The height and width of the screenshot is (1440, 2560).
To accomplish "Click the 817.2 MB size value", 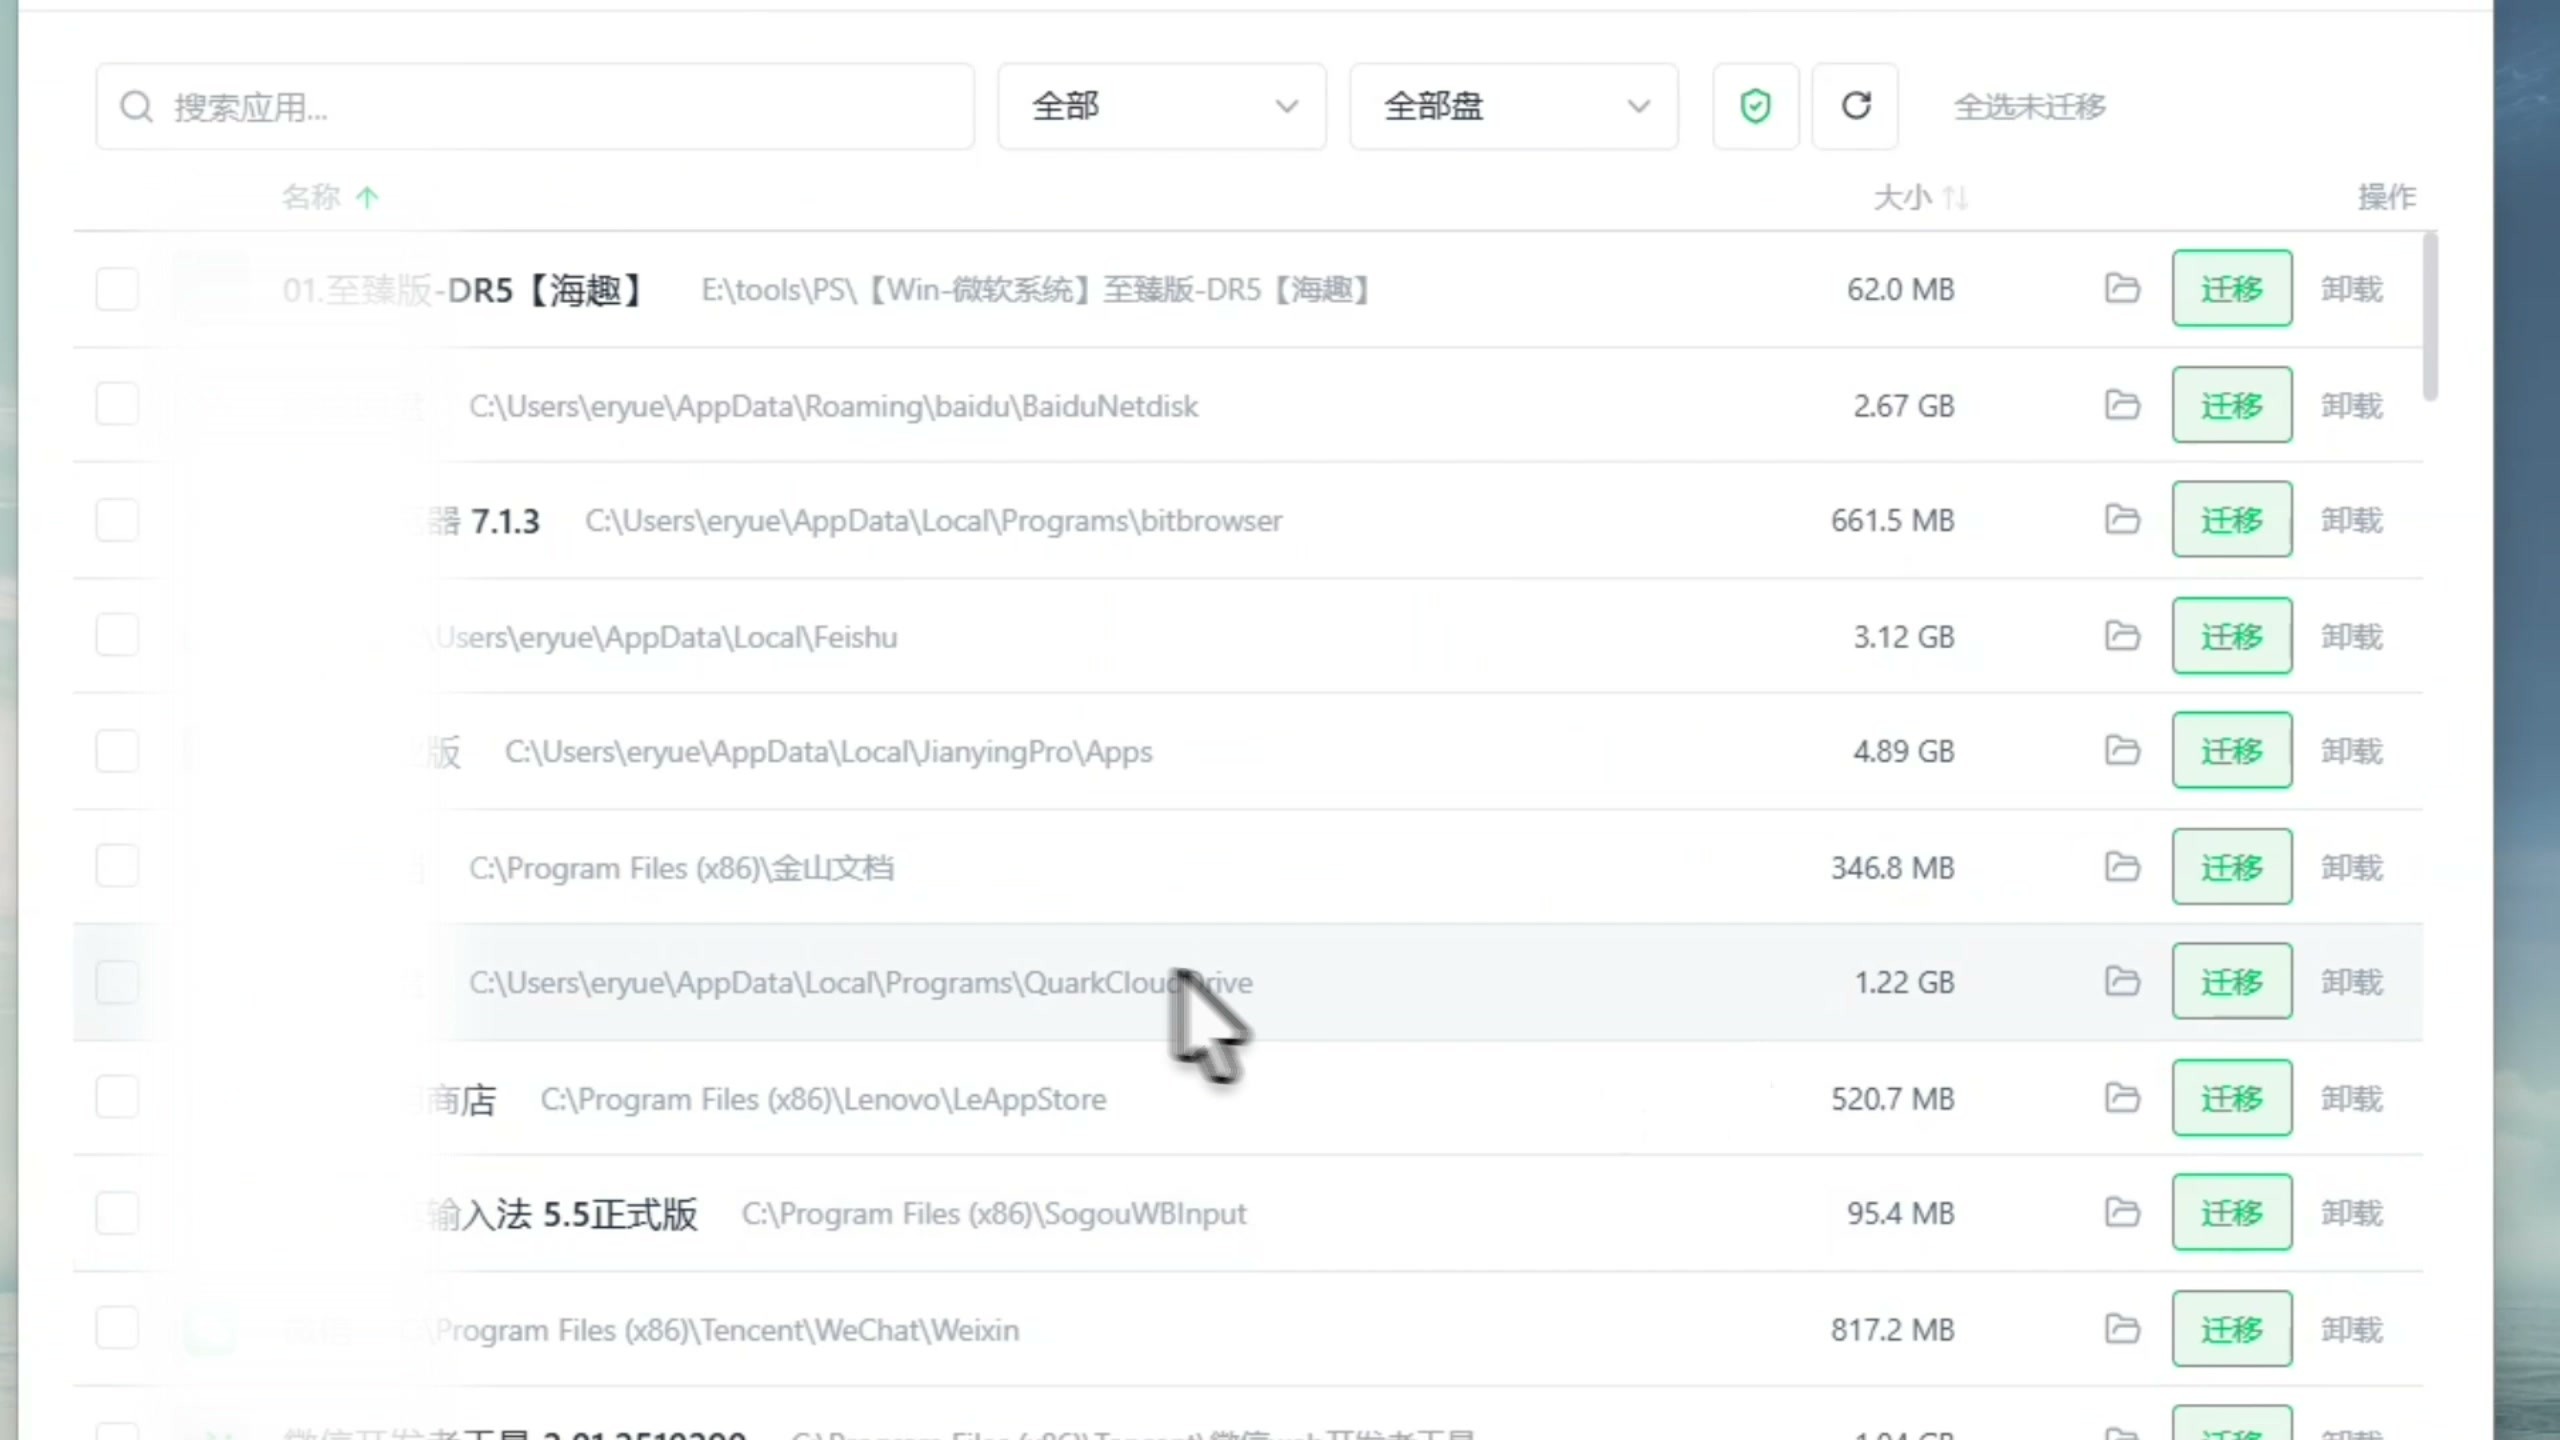I will pyautogui.click(x=1892, y=1330).
